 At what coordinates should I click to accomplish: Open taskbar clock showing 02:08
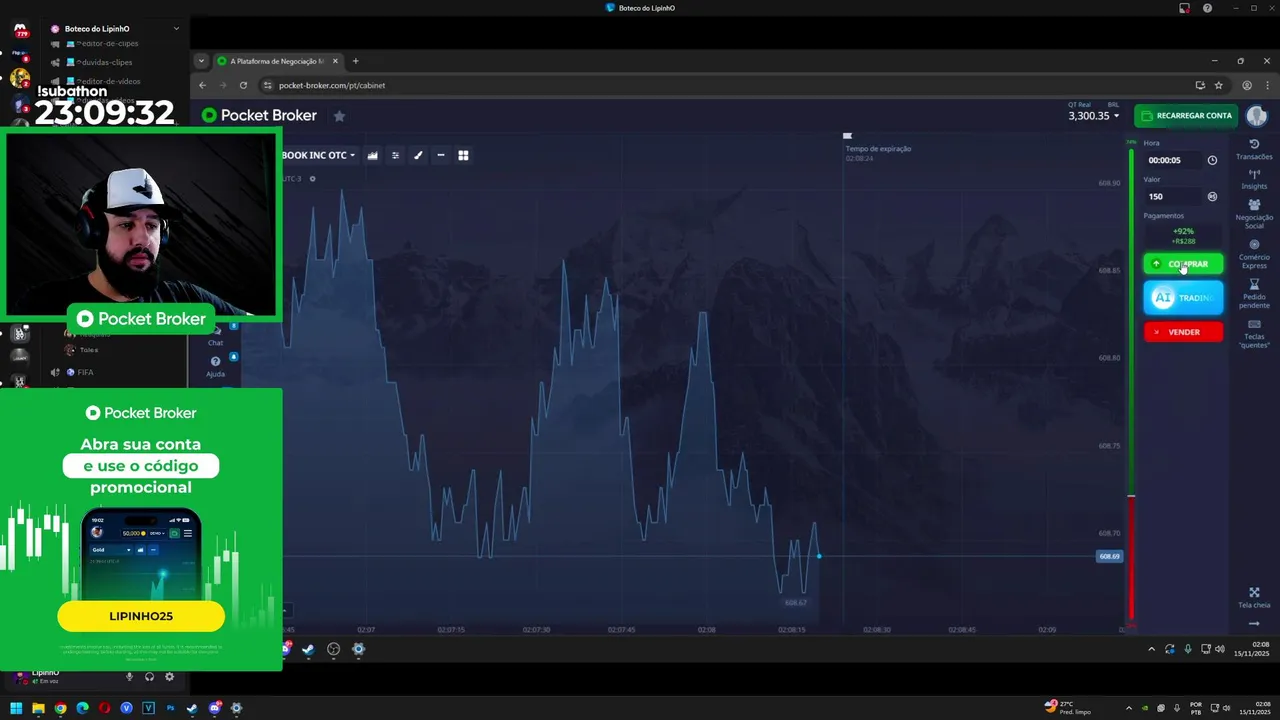click(1254, 708)
